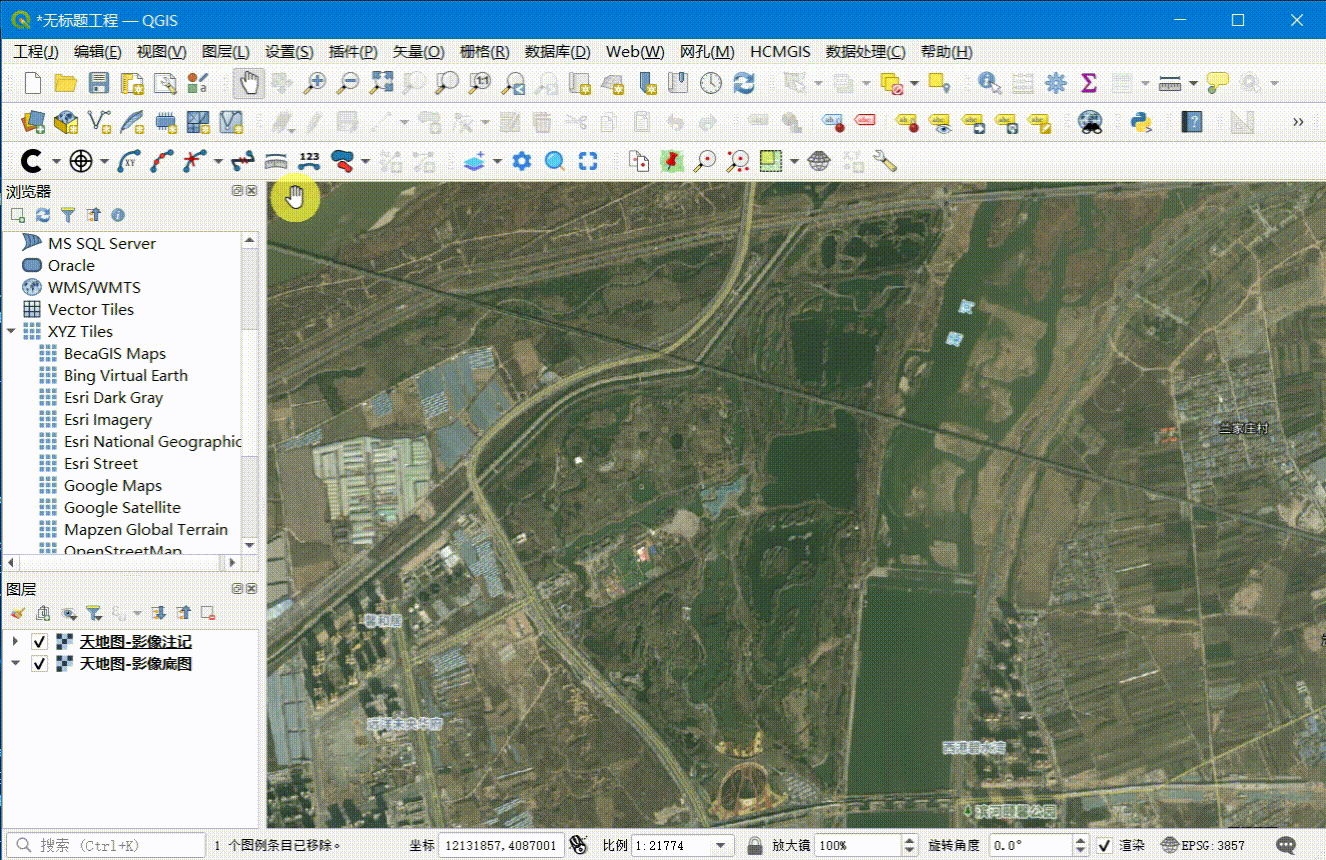This screenshot has height=860, width=1326.
Task: Click the Zoom In magnifier tool
Action: (315, 83)
